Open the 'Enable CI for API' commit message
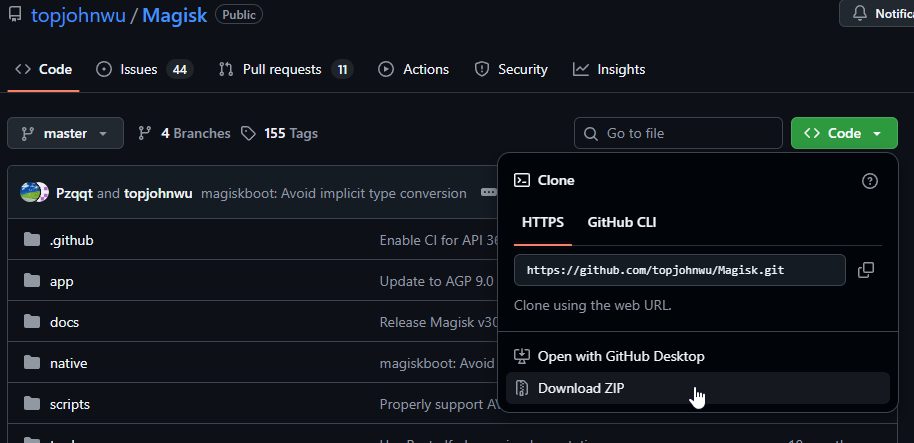 coord(438,240)
